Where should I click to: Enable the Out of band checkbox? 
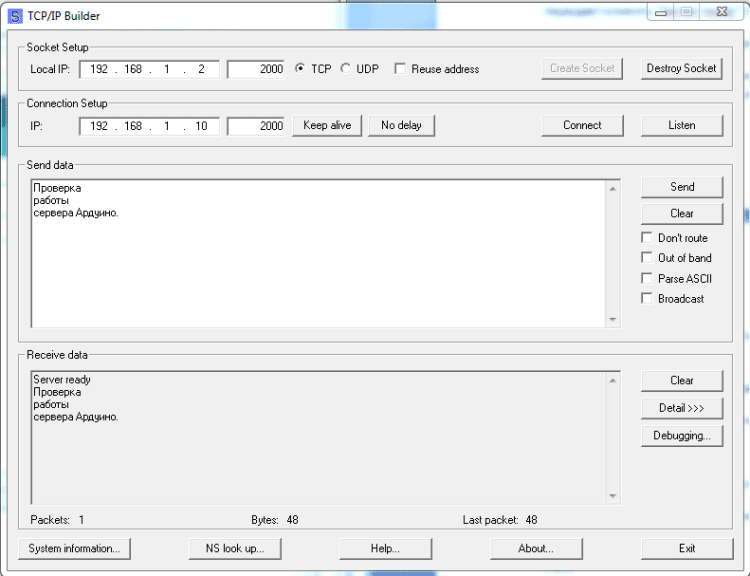647,257
